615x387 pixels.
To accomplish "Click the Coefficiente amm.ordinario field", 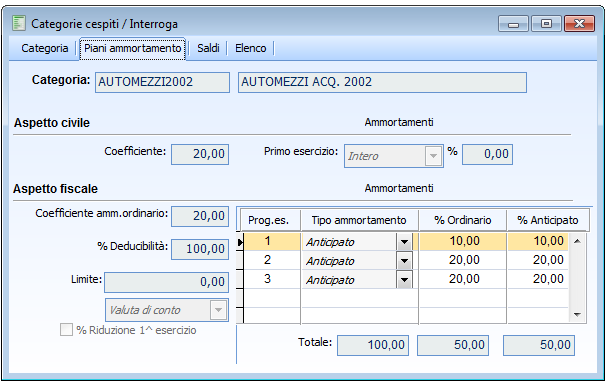I will [200, 216].
